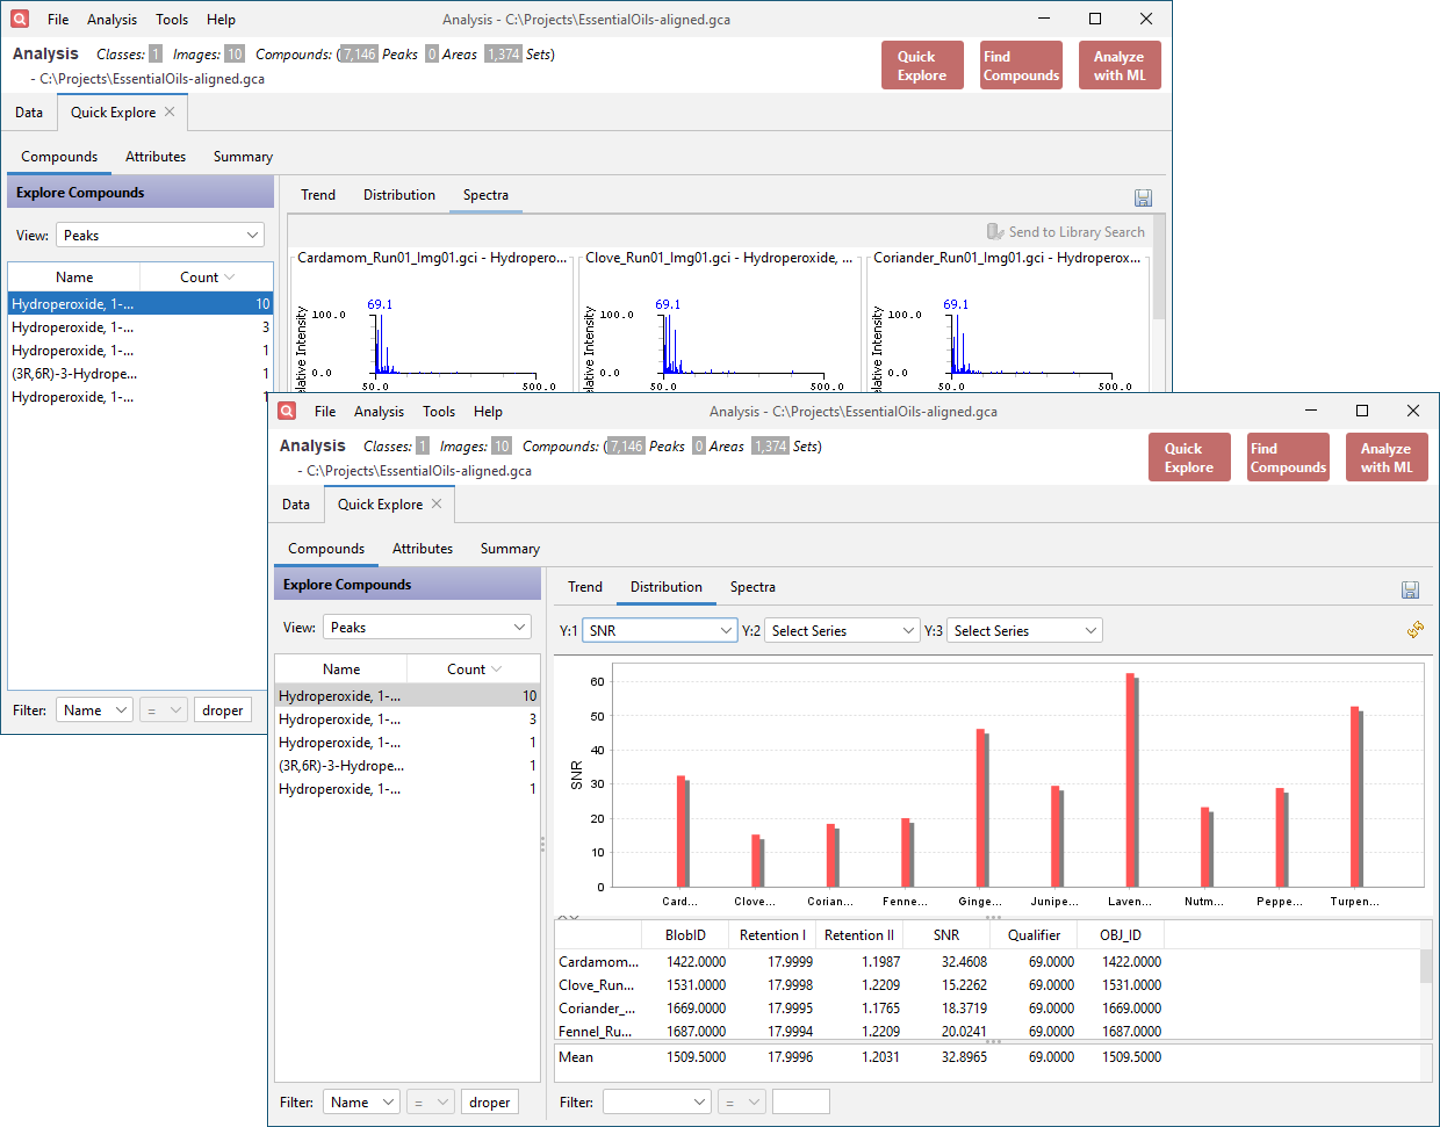Click the Retention I column header in the data table
This screenshot has width=1440, height=1127.
(x=772, y=935)
